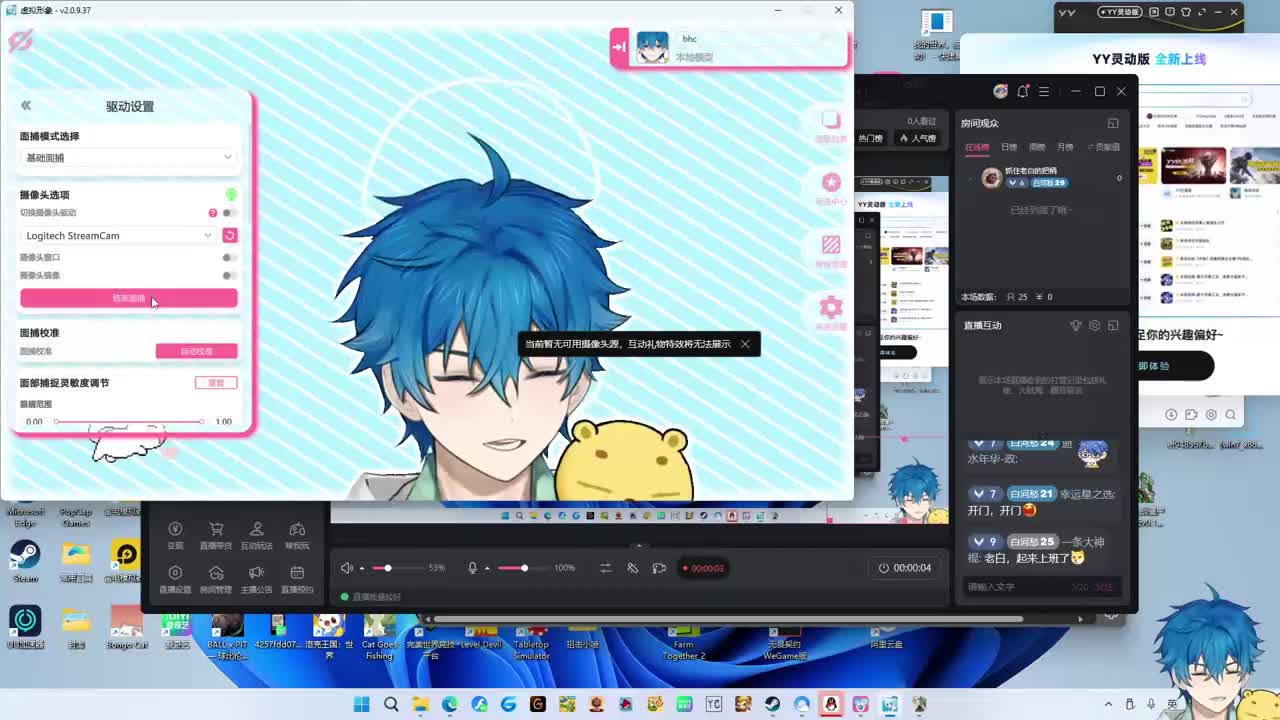Switch to the 日榜 tab
The height and width of the screenshot is (720, 1280).
click(x=1009, y=147)
